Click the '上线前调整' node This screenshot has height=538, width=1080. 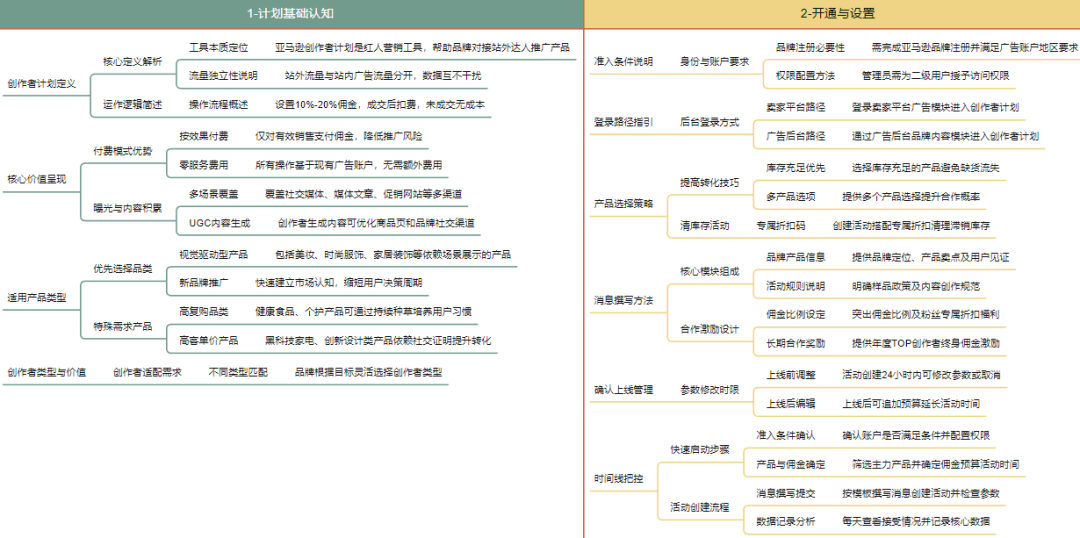click(x=790, y=374)
